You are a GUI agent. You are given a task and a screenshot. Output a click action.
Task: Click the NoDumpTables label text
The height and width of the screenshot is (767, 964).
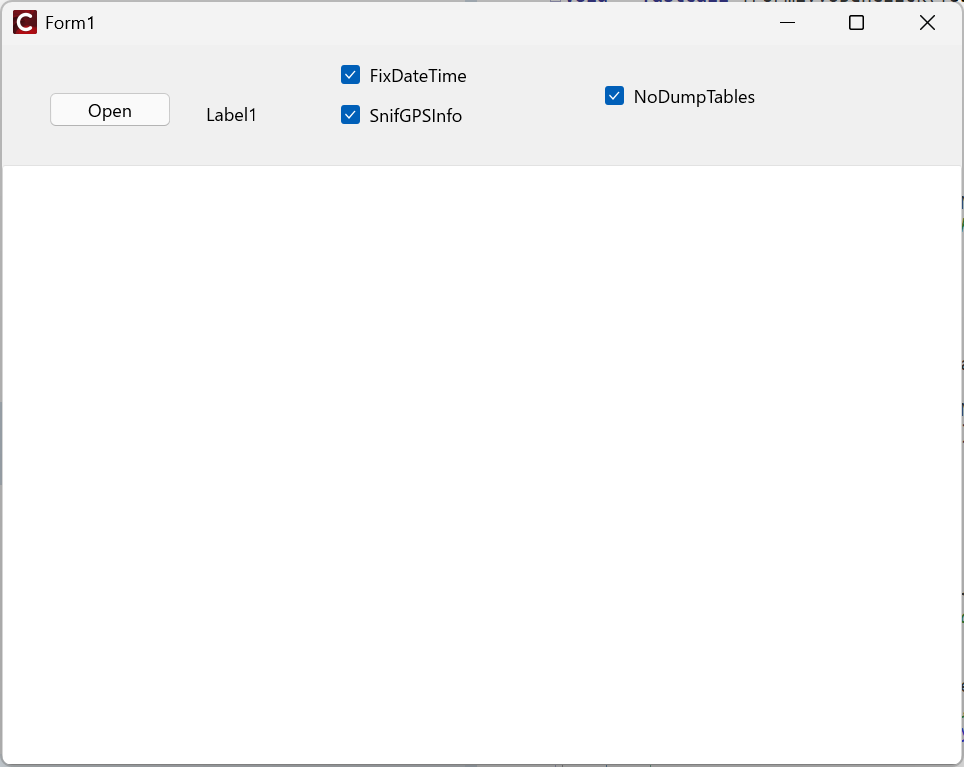[x=693, y=97]
